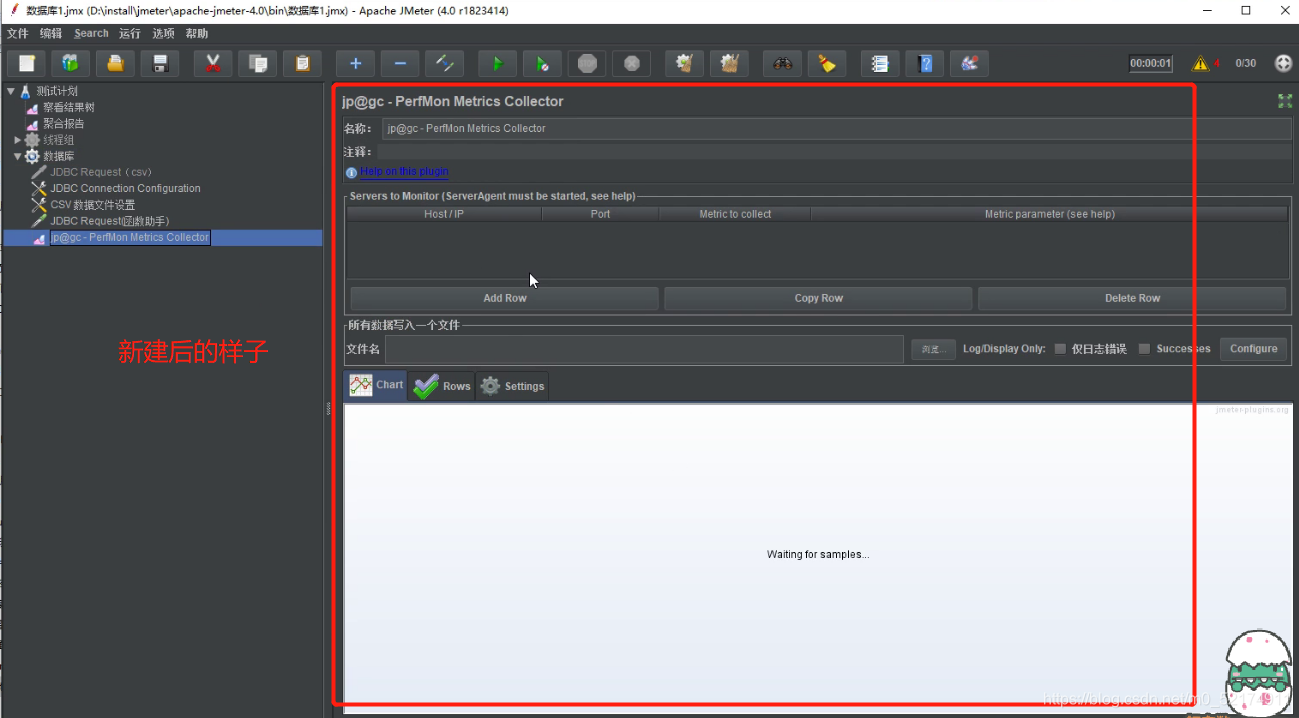1299x718 pixels.
Task: Click the globe icon at toolbar end
Action: tap(1283, 63)
